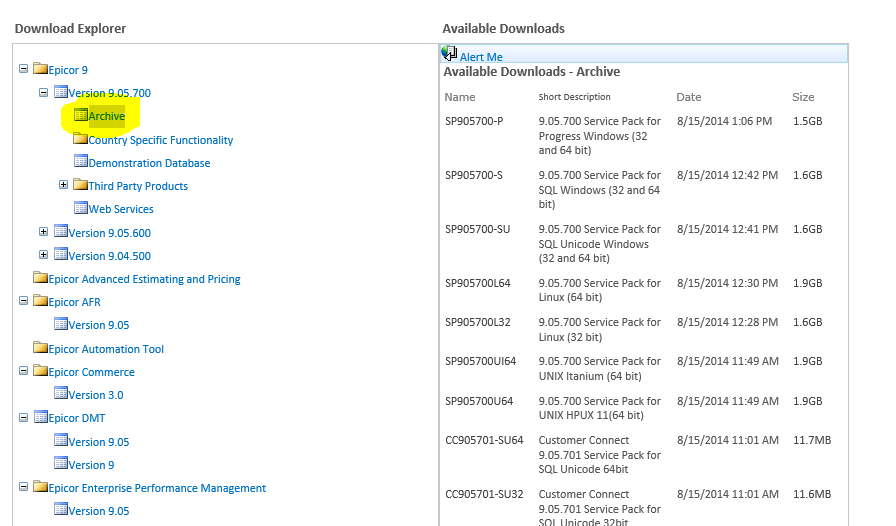Click the Version 9.05.600 list icon
The height and width of the screenshot is (526, 896).
coord(61,231)
